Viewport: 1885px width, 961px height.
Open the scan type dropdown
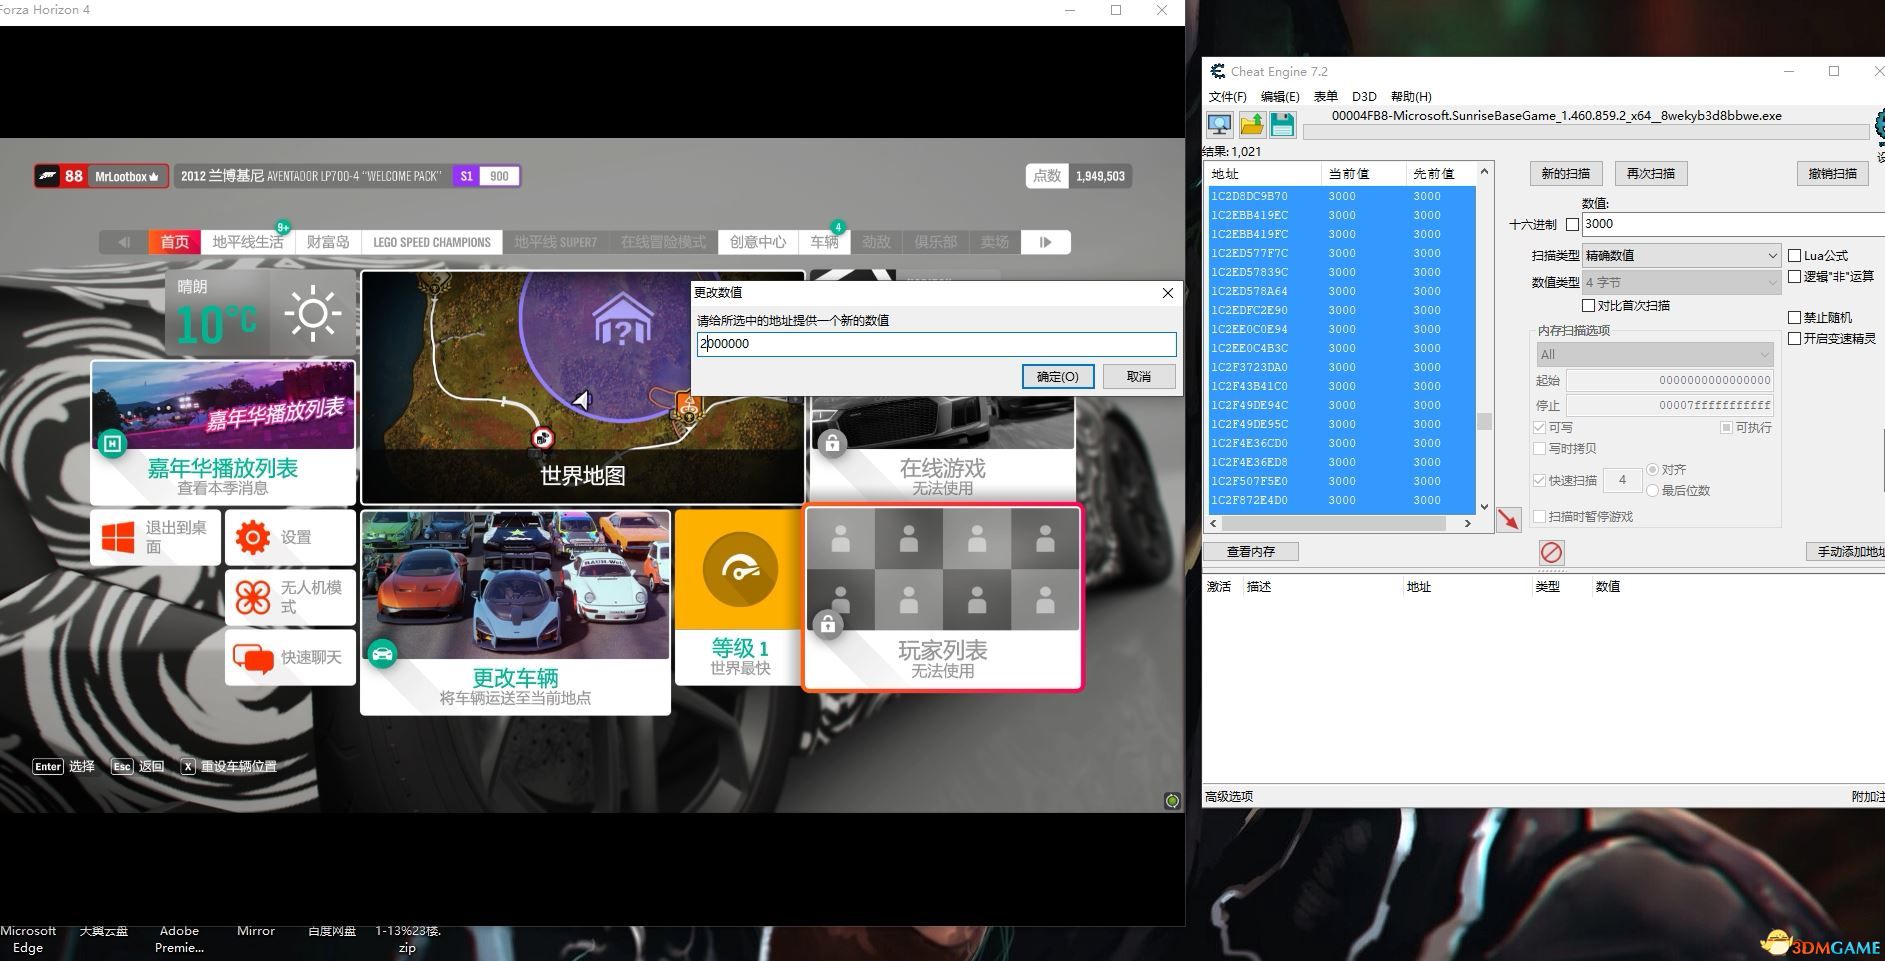[1681, 255]
